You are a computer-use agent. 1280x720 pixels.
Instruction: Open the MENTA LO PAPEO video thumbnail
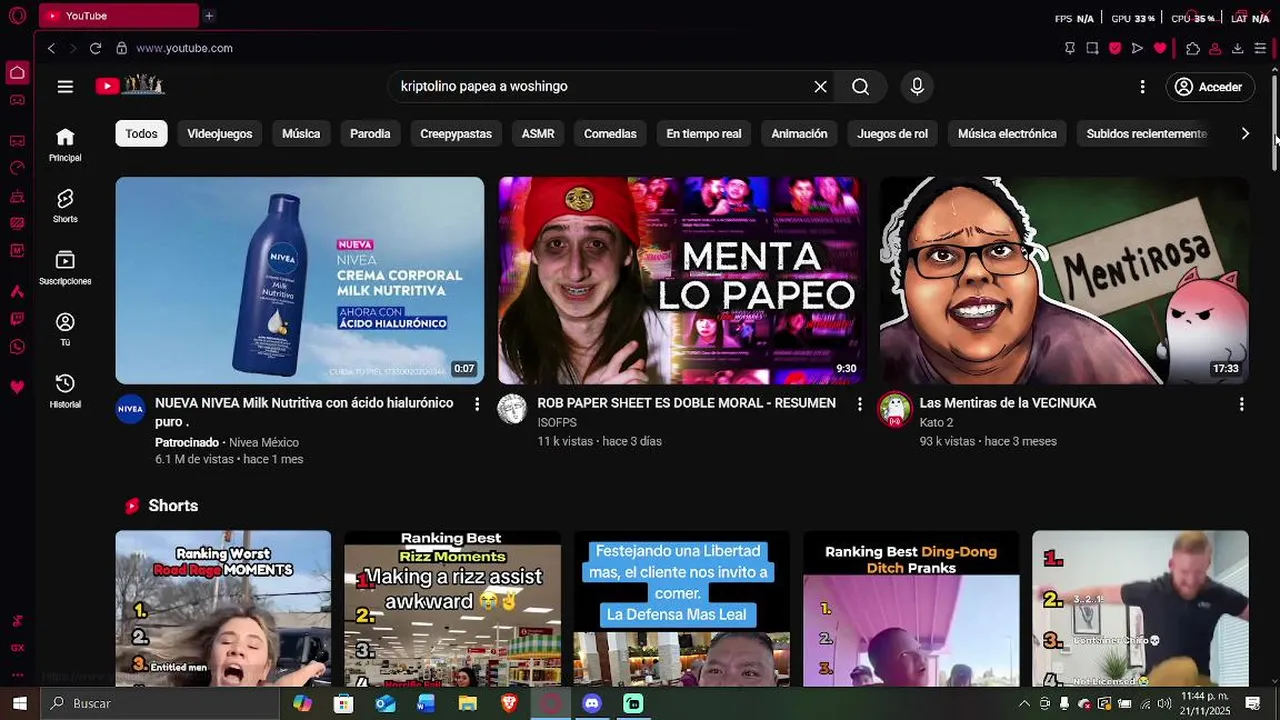tap(681, 280)
